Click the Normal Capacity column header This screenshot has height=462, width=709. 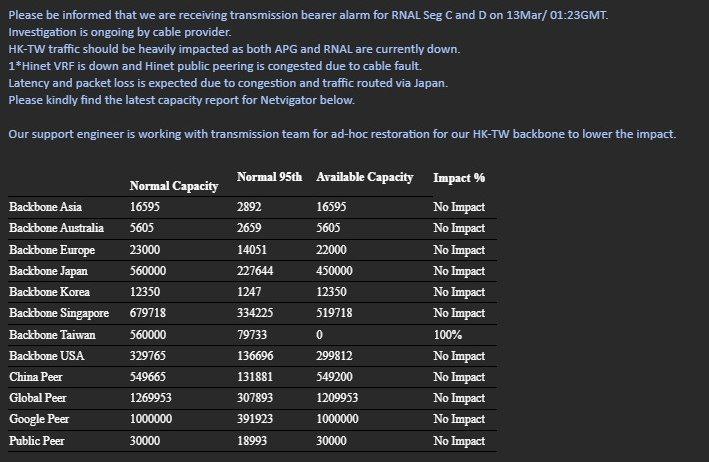174,186
